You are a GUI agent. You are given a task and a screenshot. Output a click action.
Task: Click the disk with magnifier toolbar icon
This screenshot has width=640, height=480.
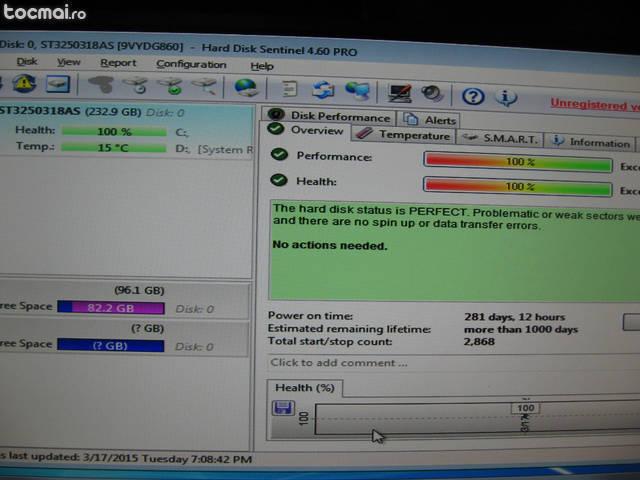204,87
